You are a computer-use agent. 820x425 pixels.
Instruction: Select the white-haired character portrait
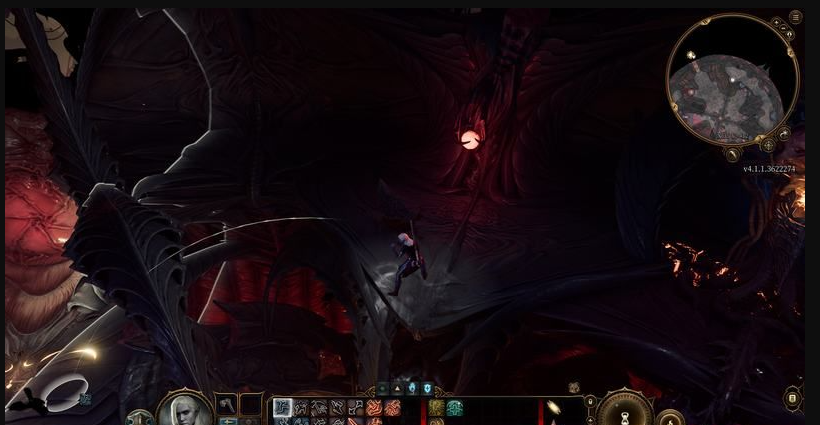coord(186,409)
